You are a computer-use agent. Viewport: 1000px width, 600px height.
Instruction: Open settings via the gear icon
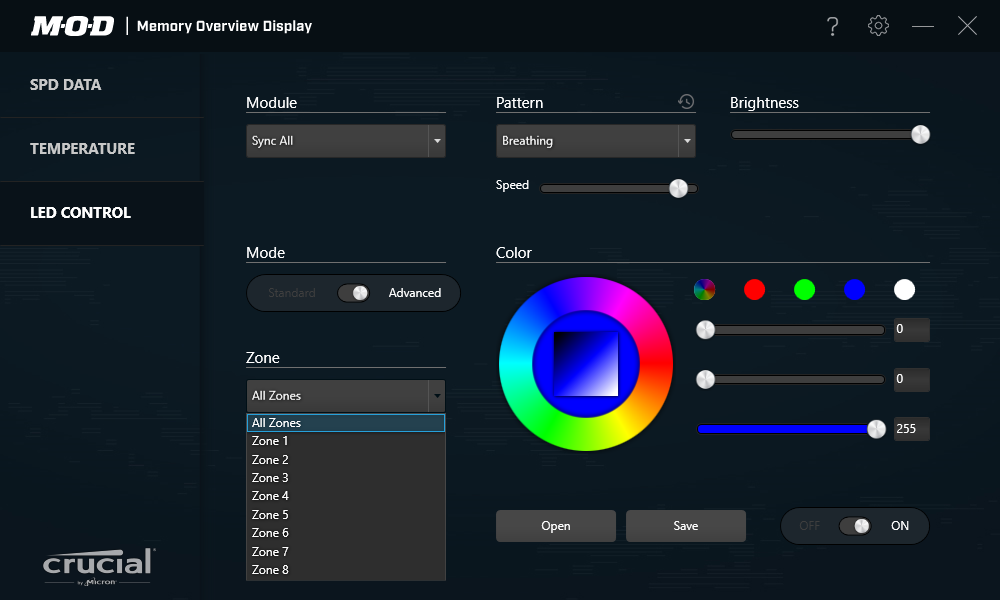(878, 26)
